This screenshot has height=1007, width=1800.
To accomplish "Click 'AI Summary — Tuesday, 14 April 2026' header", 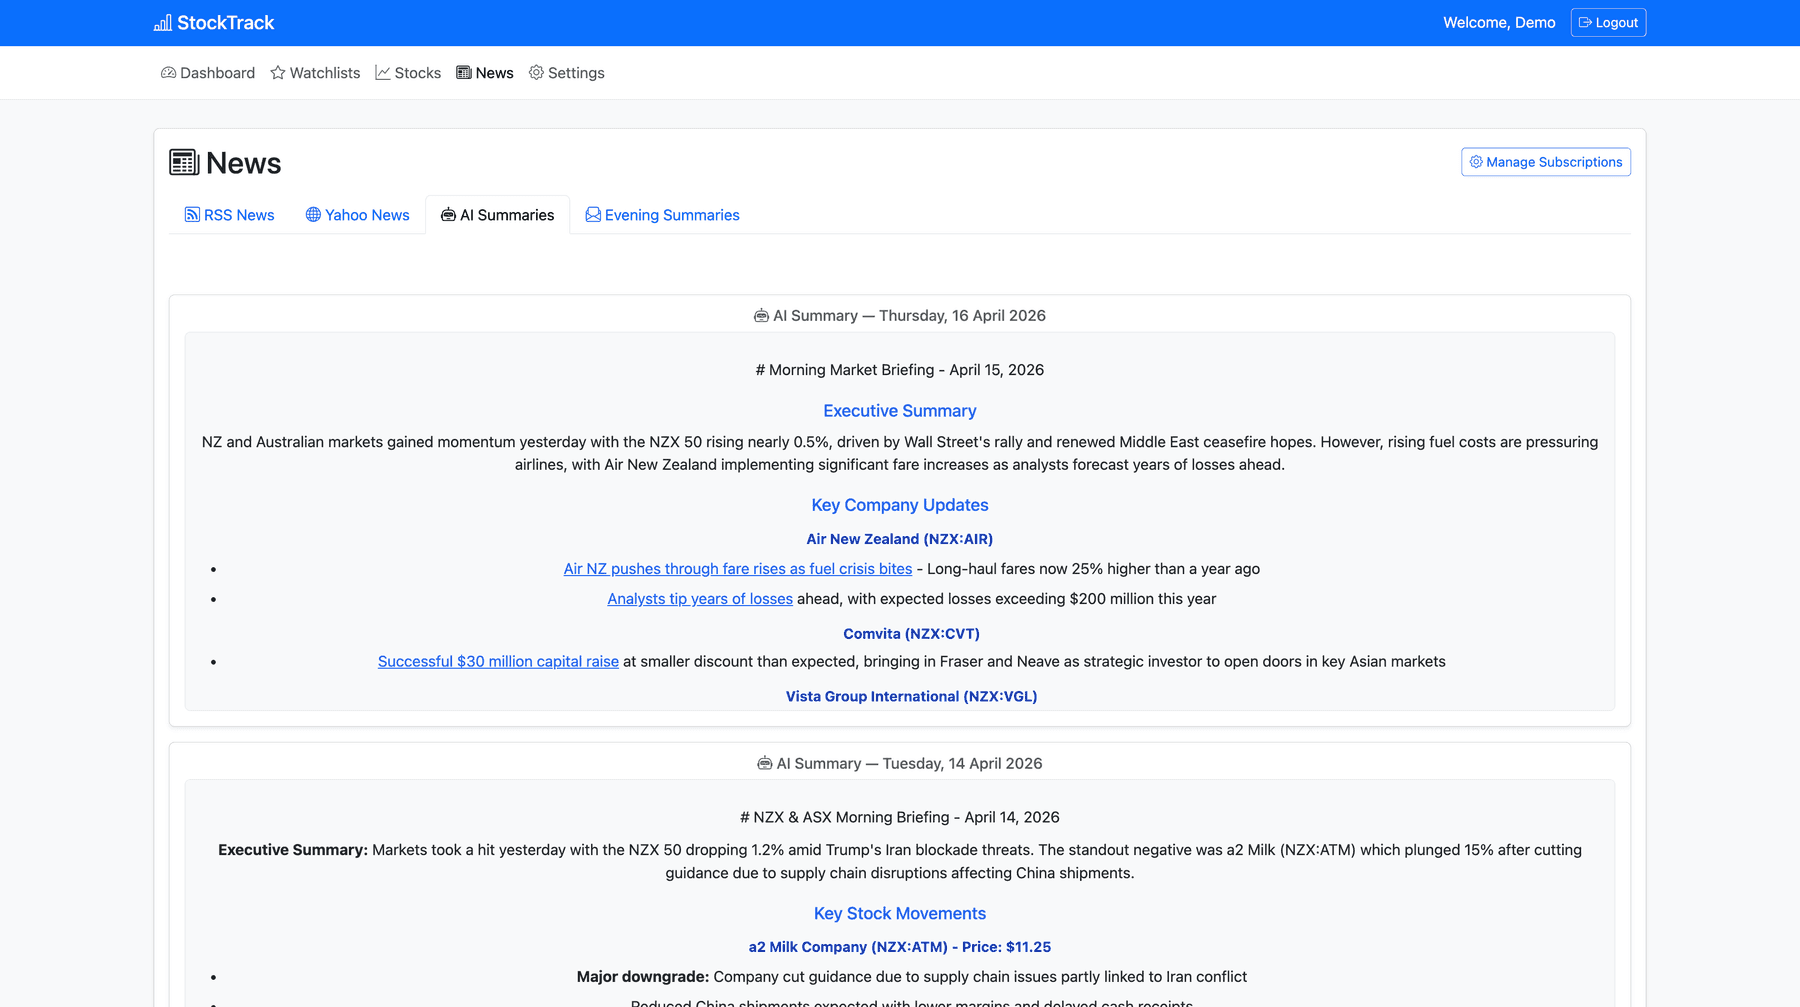I will point(900,764).
